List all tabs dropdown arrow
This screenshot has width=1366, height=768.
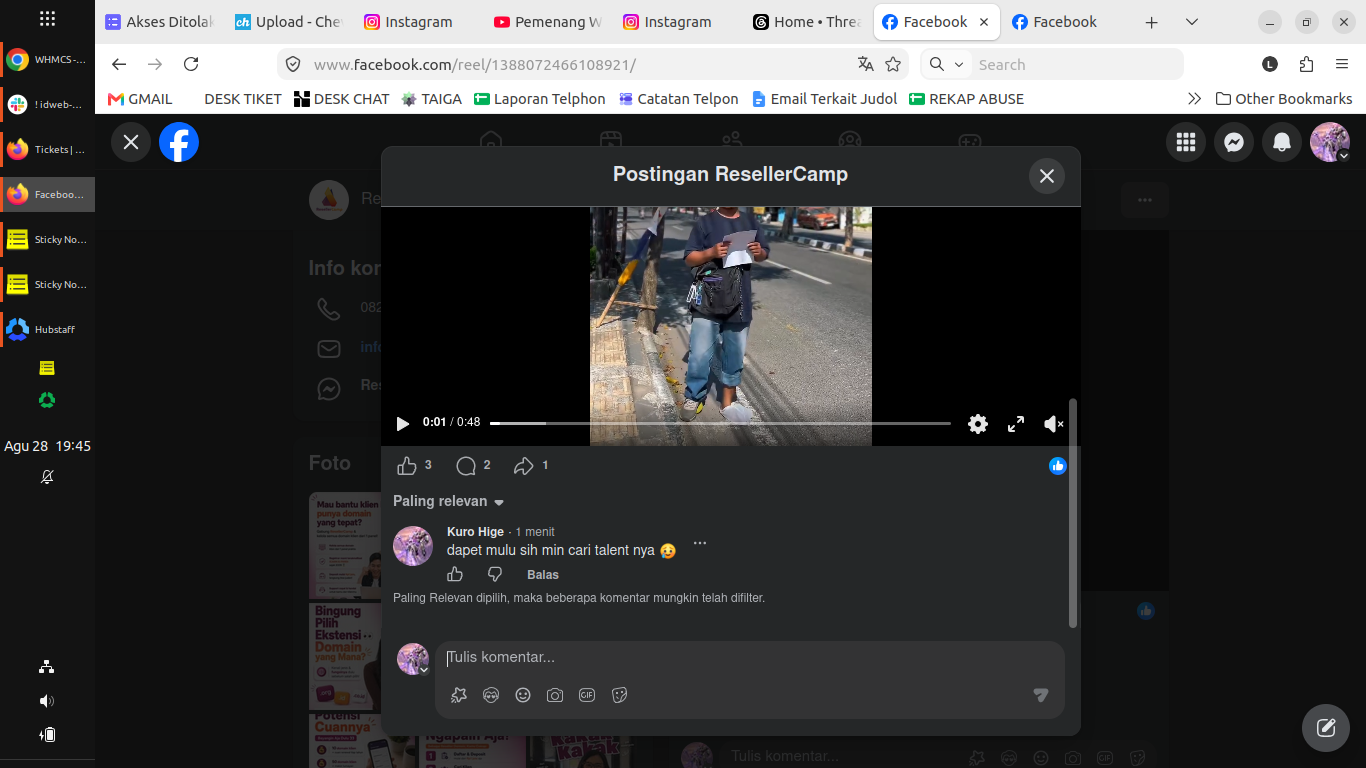click(x=1192, y=22)
